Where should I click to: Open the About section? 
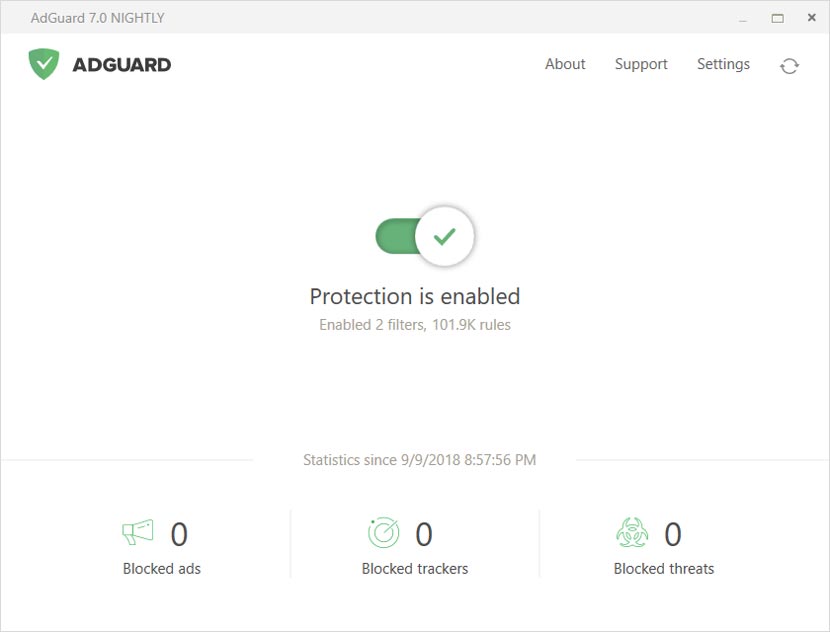[565, 64]
